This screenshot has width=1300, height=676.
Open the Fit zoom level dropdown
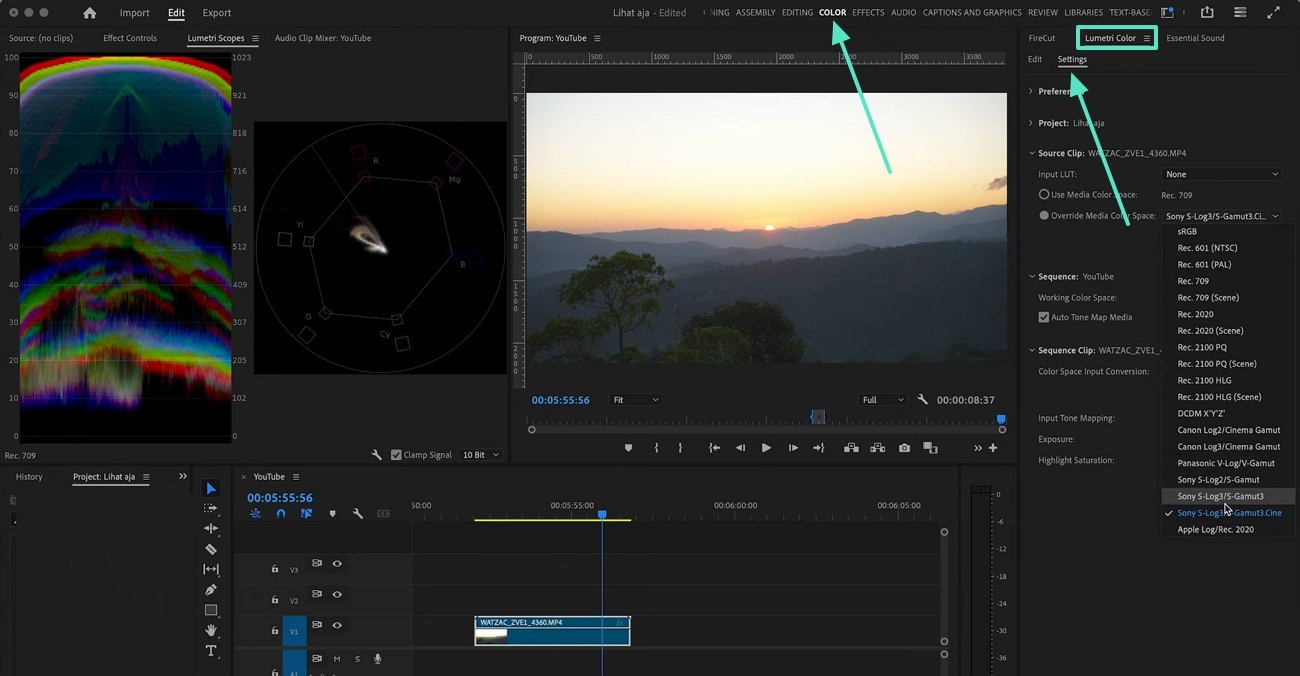click(x=635, y=400)
